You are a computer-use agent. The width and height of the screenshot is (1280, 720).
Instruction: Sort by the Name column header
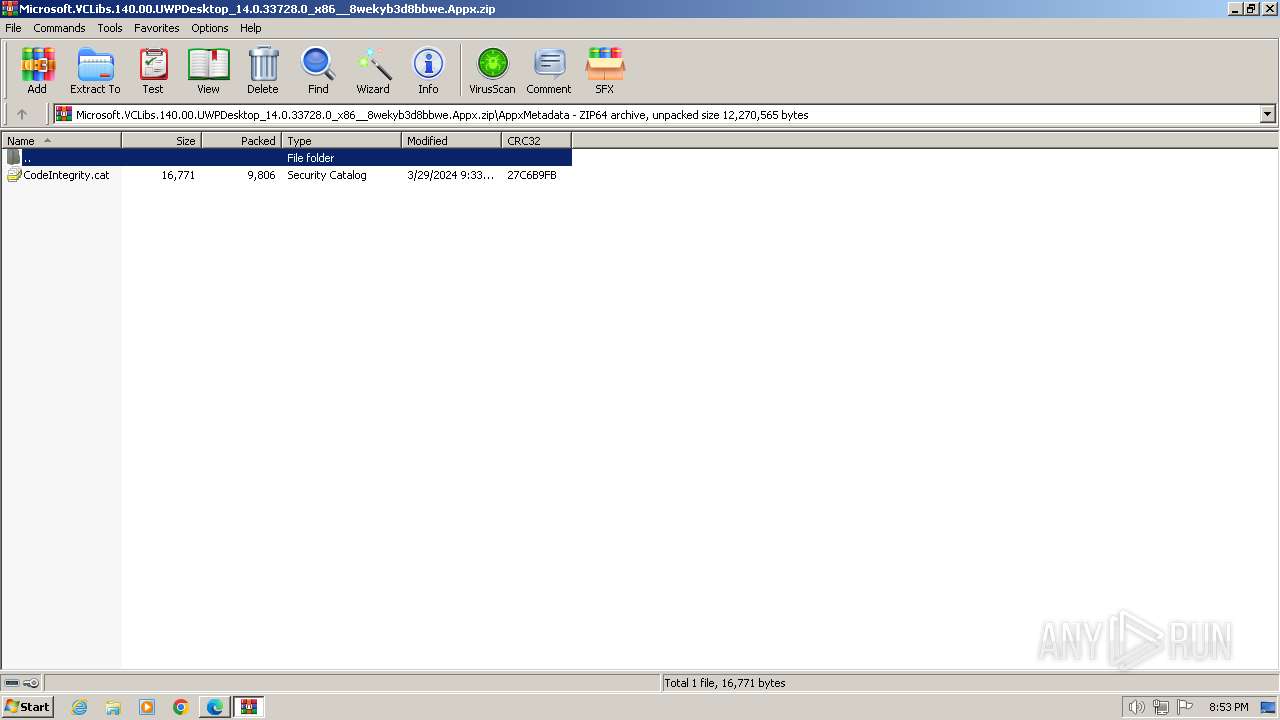pyautogui.click(x=61, y=141)
